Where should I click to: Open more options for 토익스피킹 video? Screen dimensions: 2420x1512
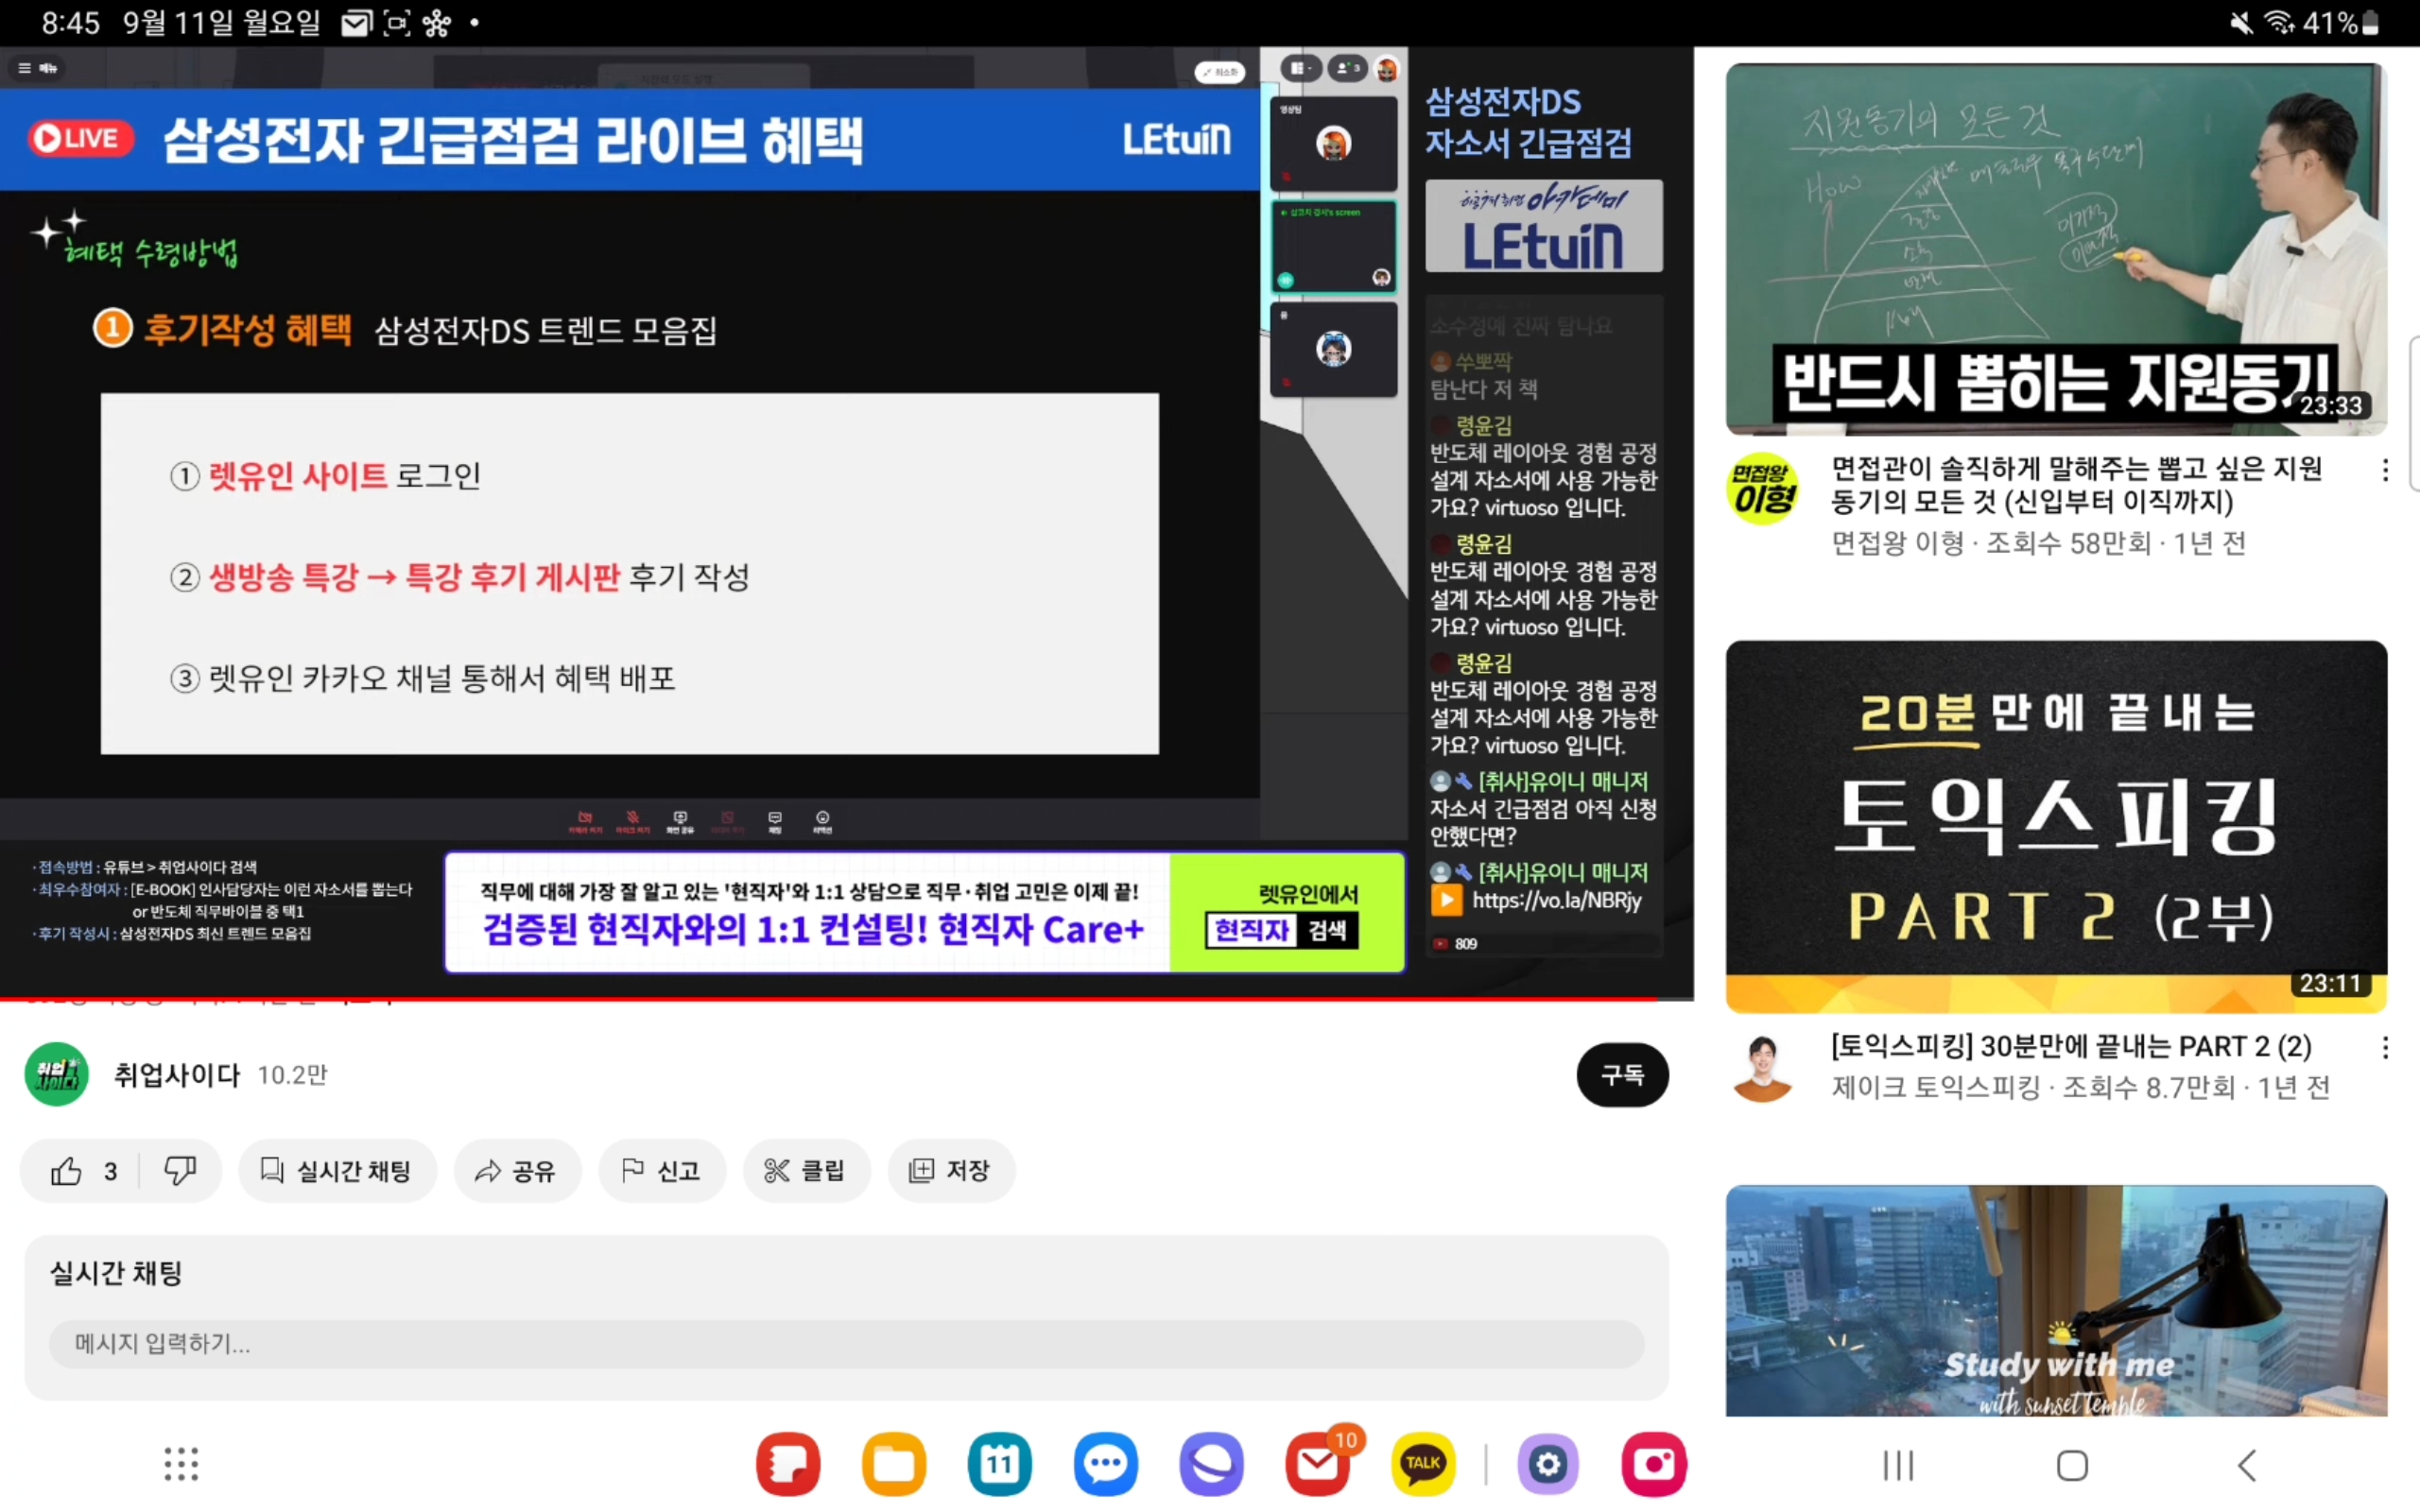(2385, 1047)
